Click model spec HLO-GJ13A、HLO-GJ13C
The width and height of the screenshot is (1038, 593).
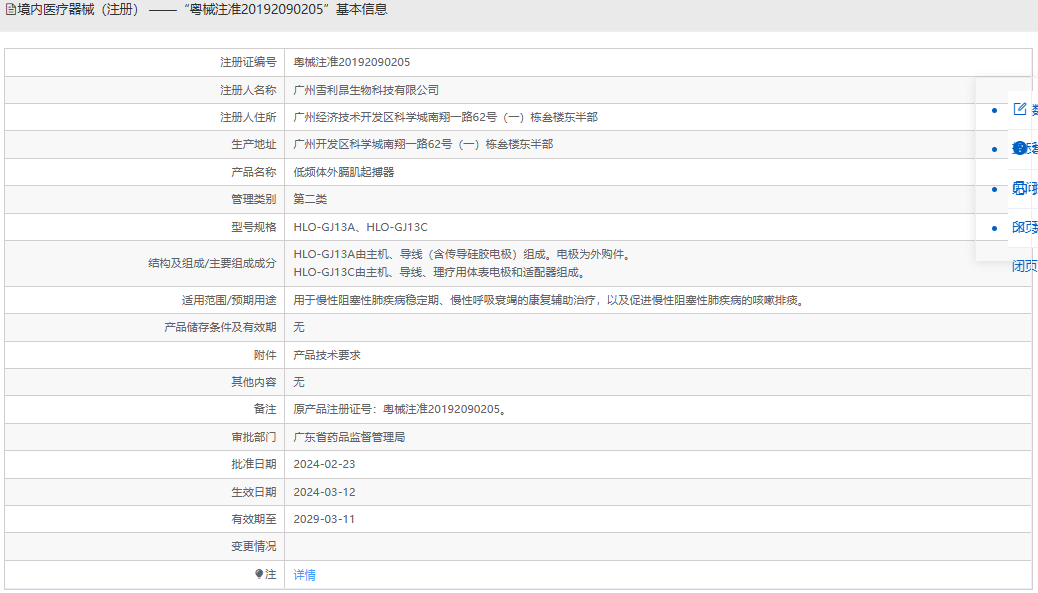pyautogui.click(x=360, y=227)
